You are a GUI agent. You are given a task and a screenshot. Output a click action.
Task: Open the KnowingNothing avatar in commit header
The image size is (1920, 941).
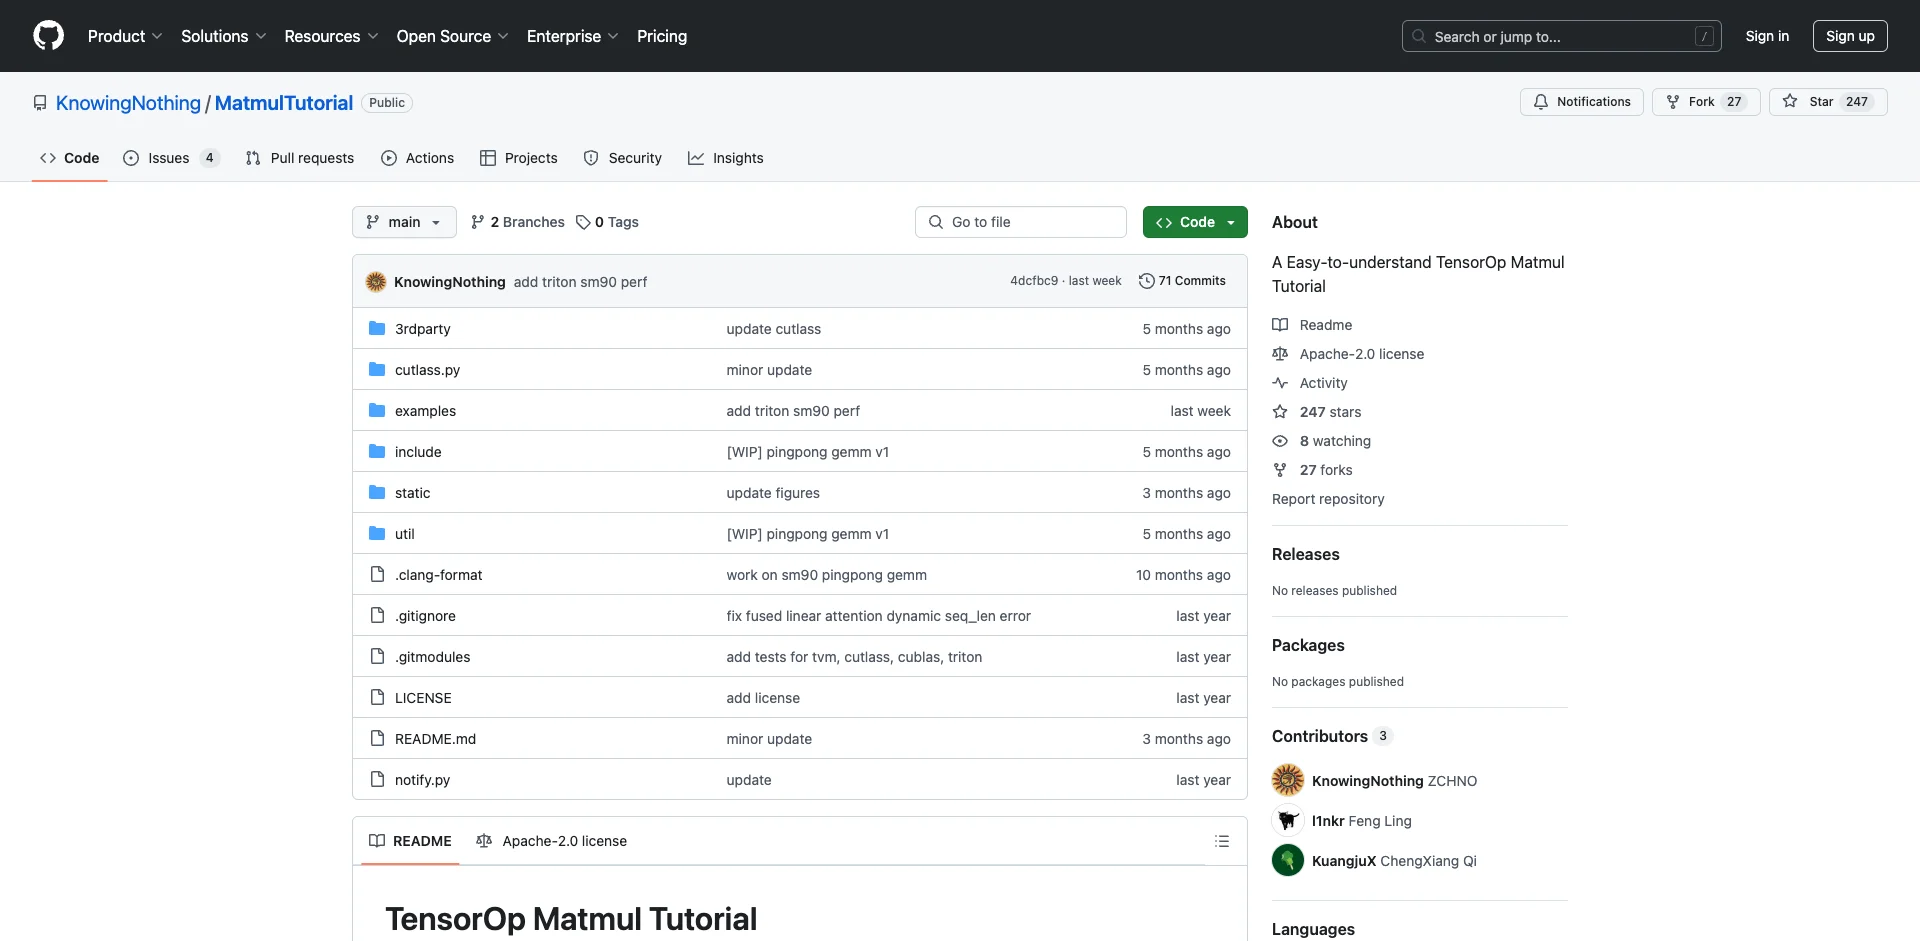point(376,282)
